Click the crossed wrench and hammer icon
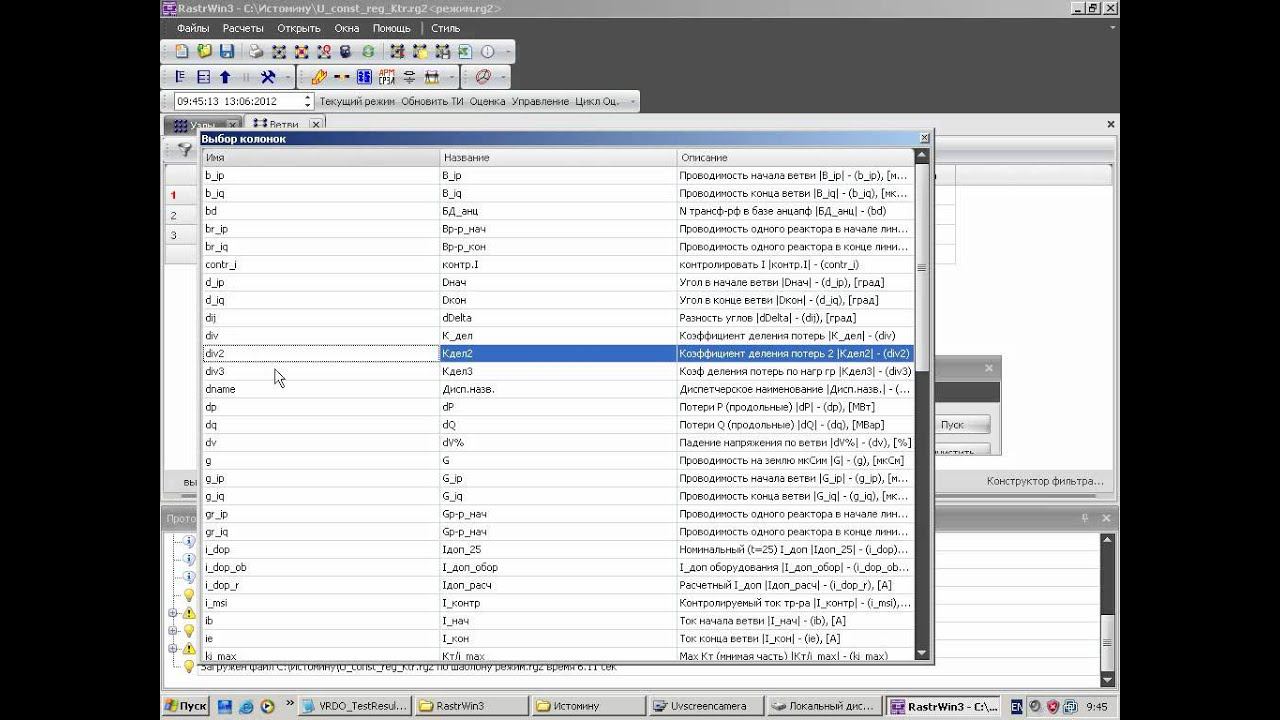1280x720 pixels. coord(268,77)
